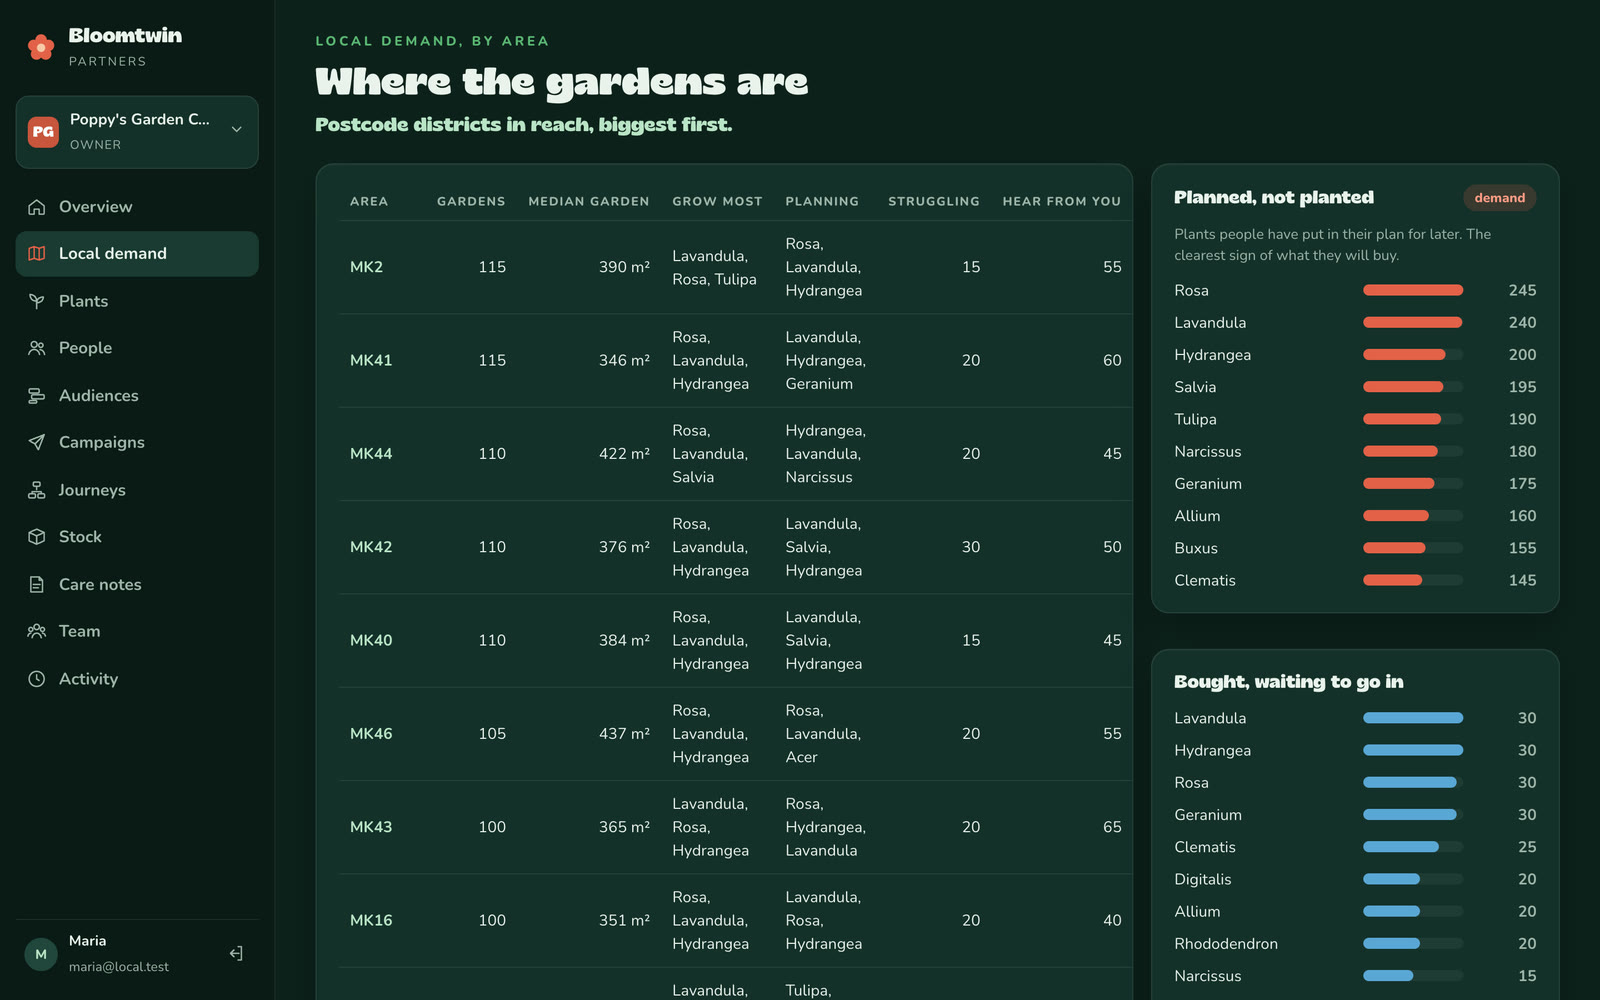Screen dimensions: 1600x1000
Task: Click the Hear From You column header
Action: coord(1062,202)
